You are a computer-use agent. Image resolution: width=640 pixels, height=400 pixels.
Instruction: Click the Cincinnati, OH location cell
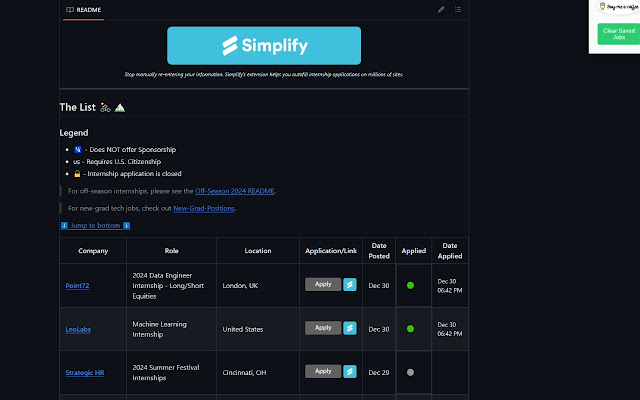[x=258, y=372]
